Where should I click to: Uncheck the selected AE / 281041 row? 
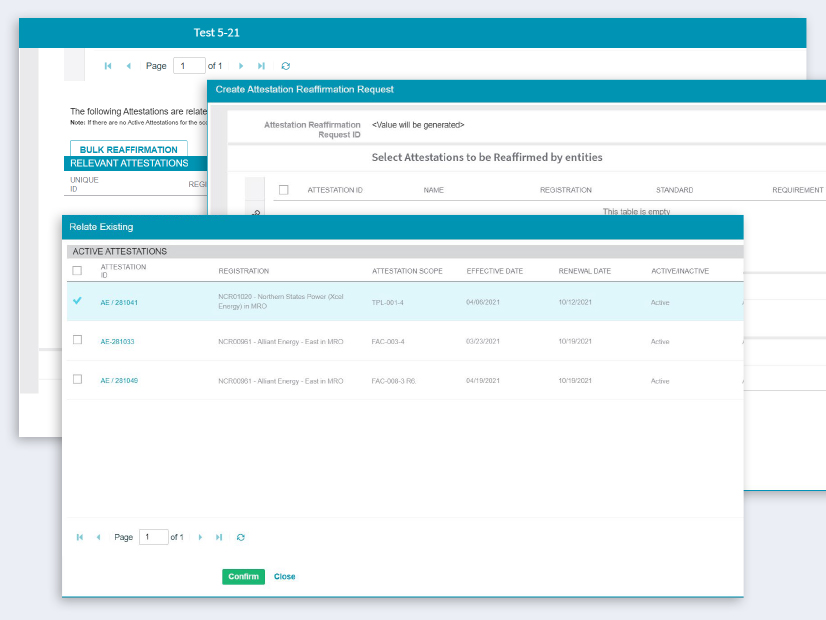78,301
